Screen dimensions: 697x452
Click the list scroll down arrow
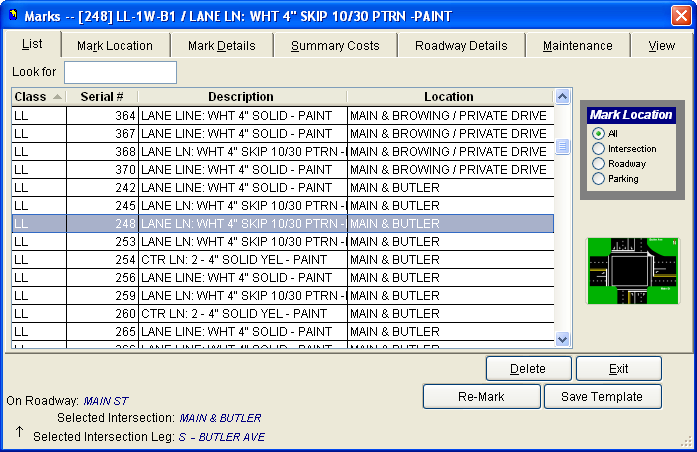point(562,340)
